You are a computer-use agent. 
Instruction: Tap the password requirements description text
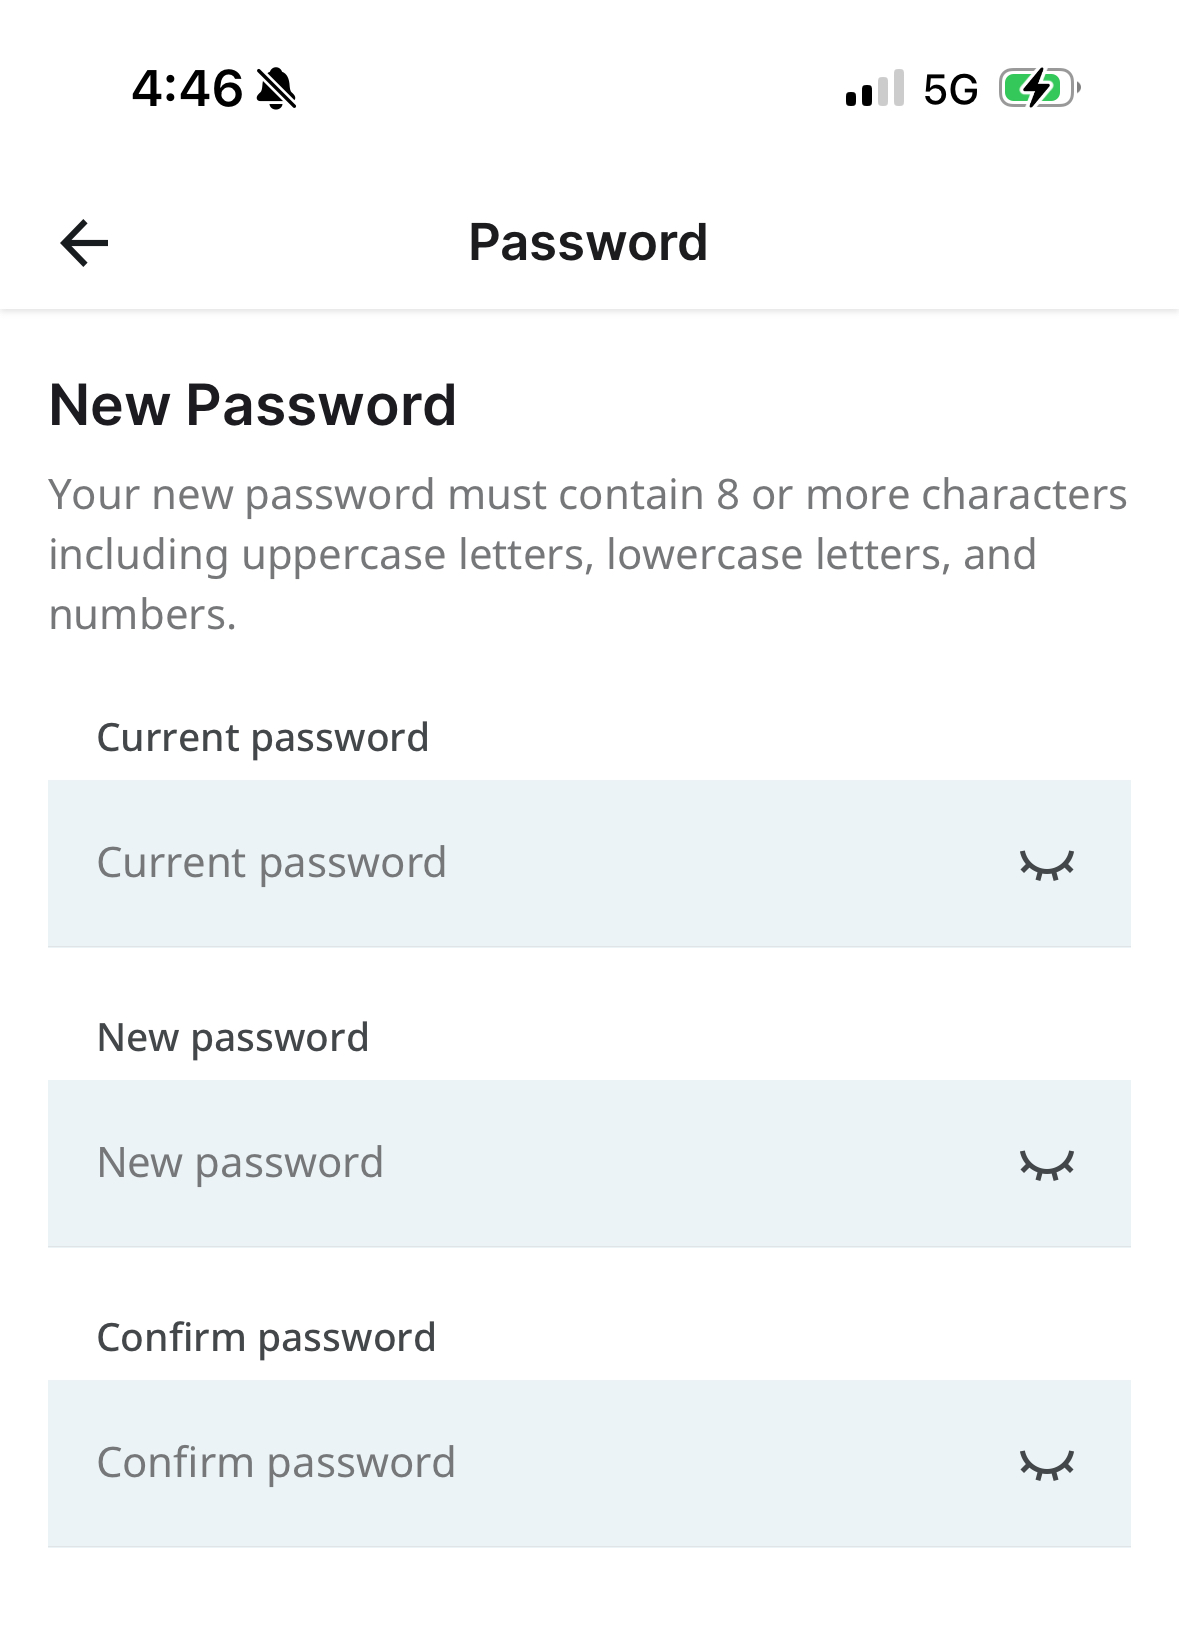[x=588, y=554]
